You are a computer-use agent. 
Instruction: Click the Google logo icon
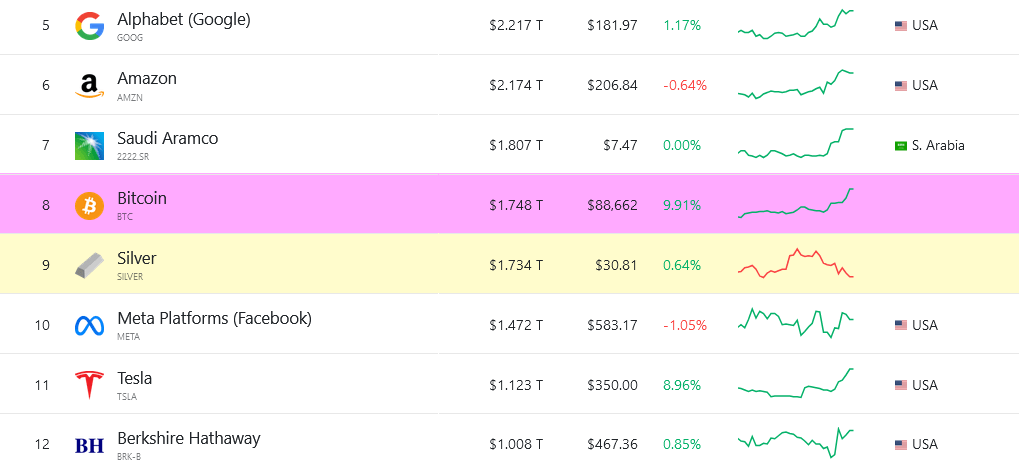pyautogui.click(x=90, y=26)
